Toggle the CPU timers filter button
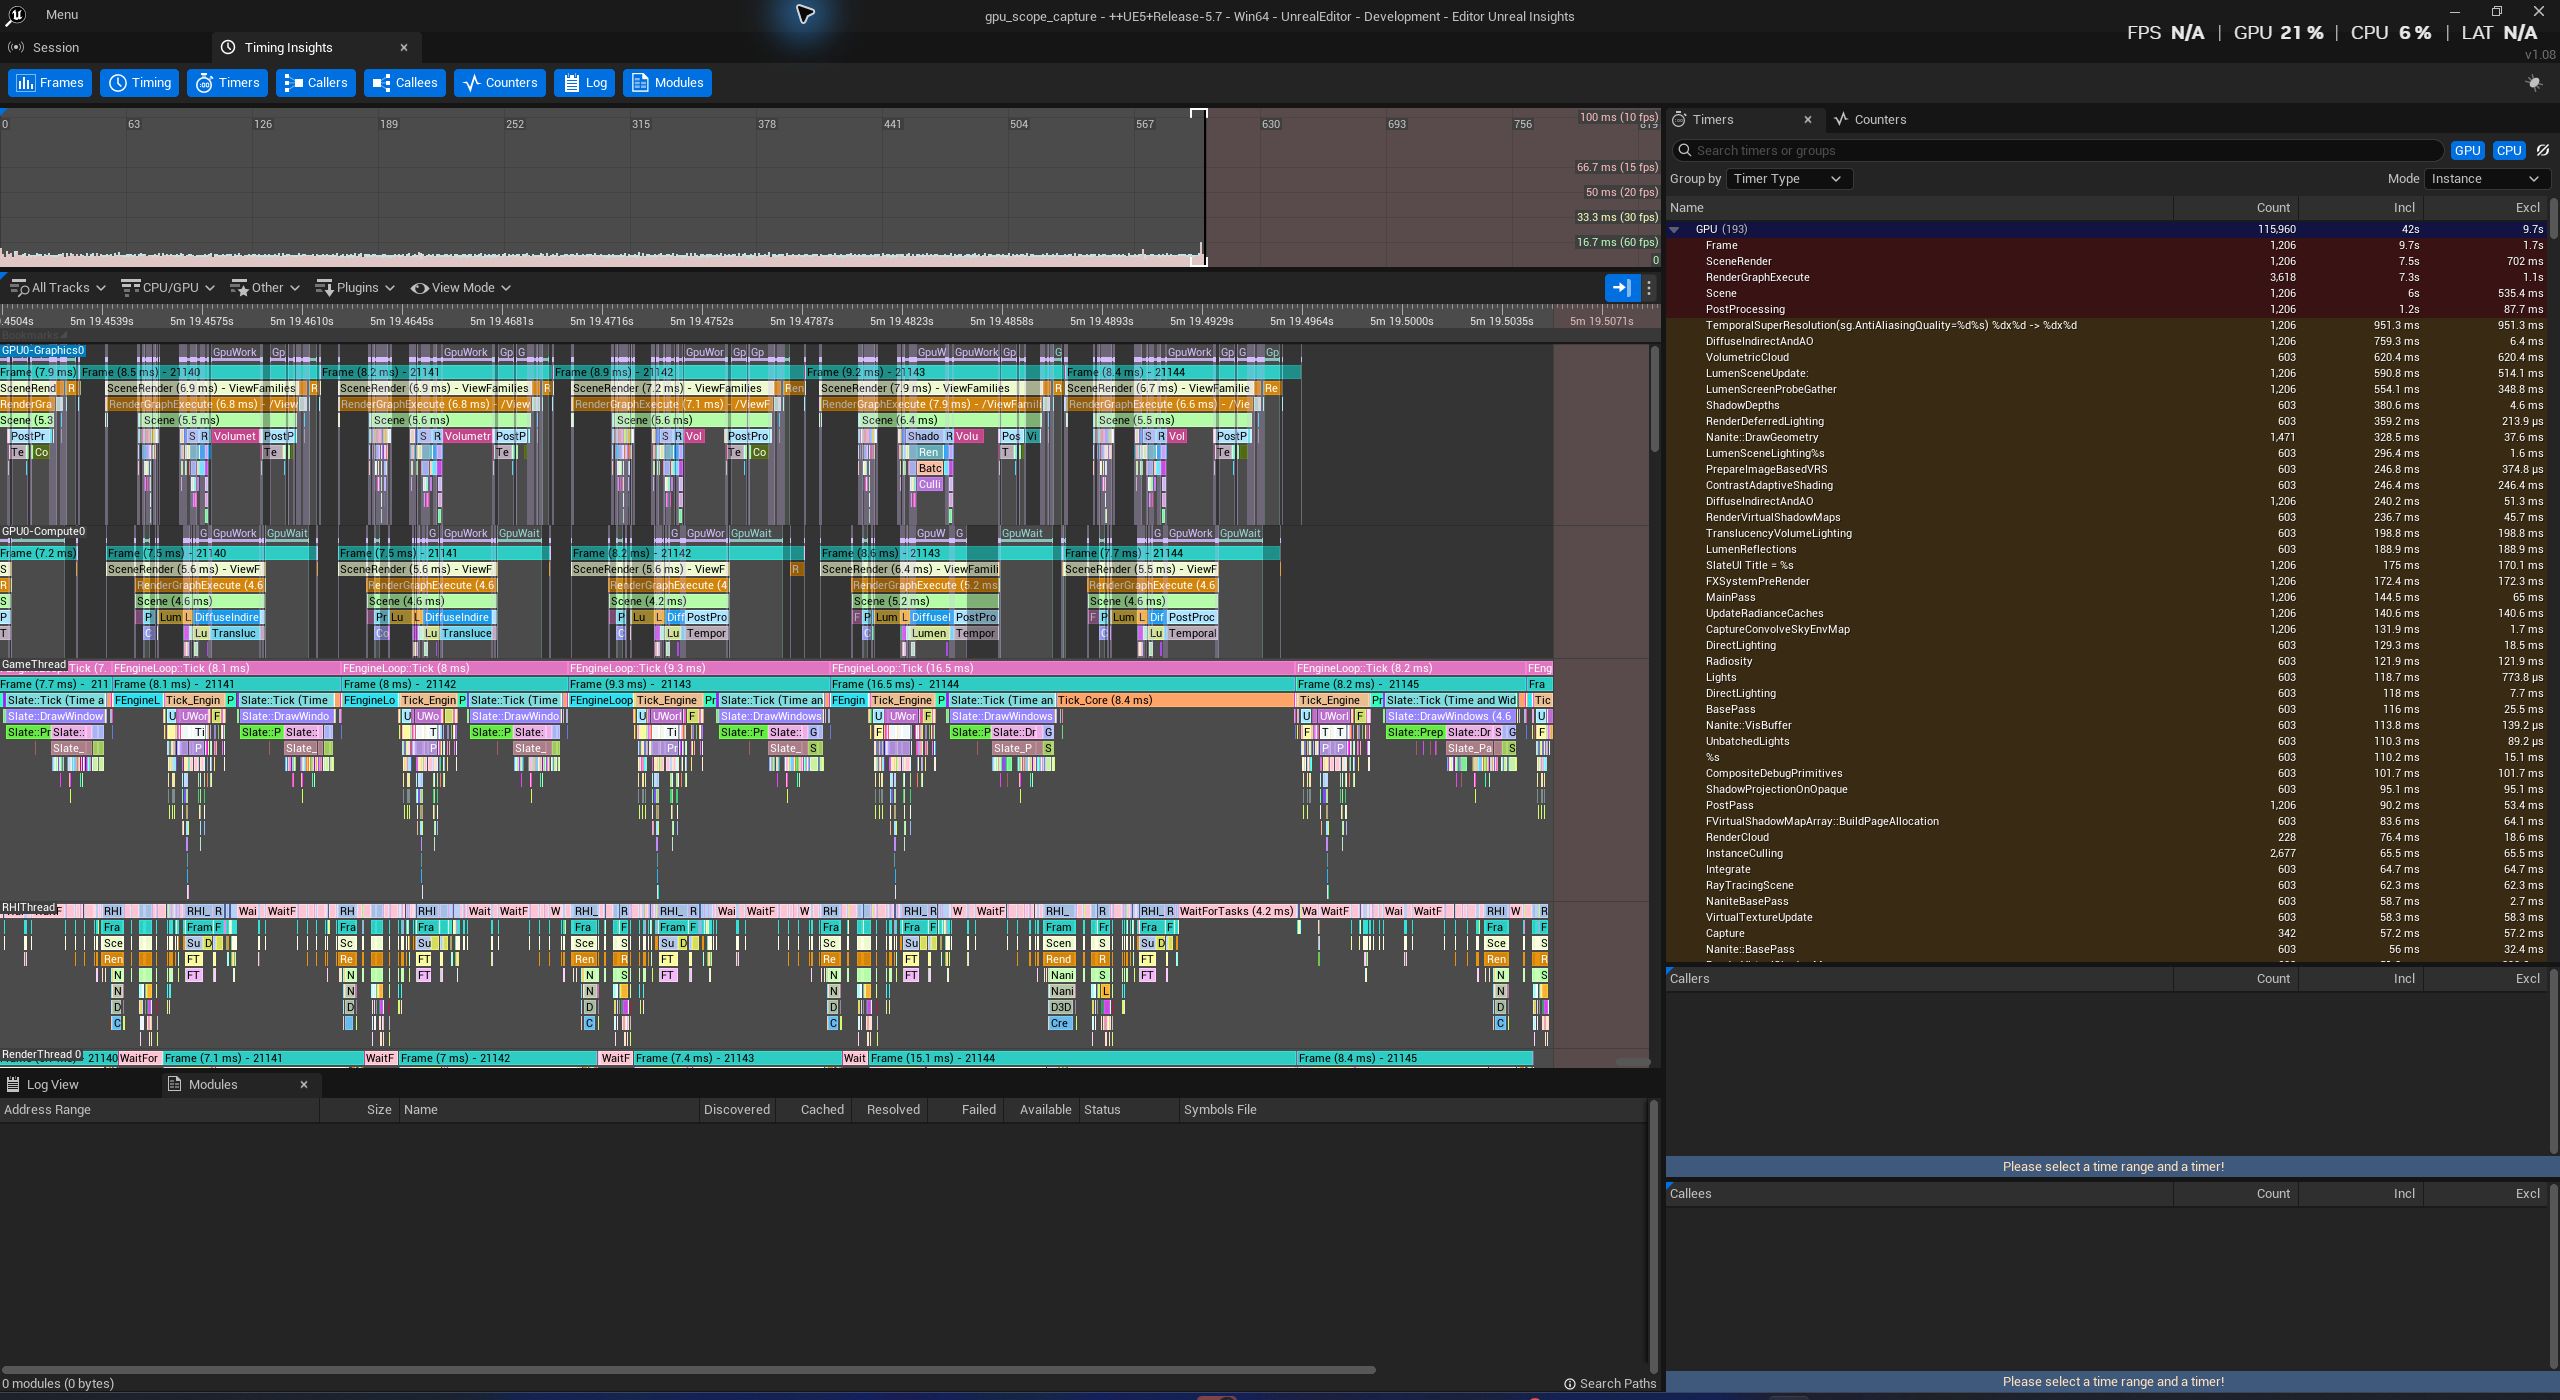 [x=2508, y=150]
